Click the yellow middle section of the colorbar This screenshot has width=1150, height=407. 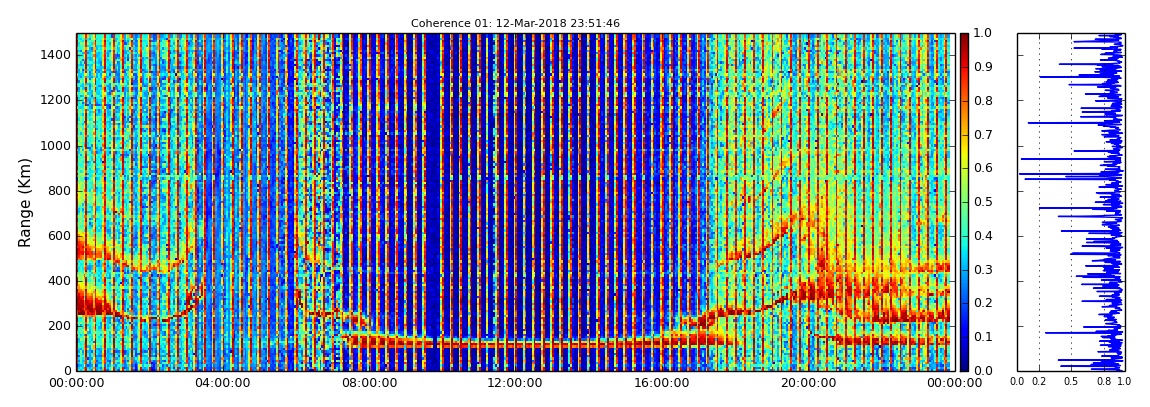tap(964, 155)
